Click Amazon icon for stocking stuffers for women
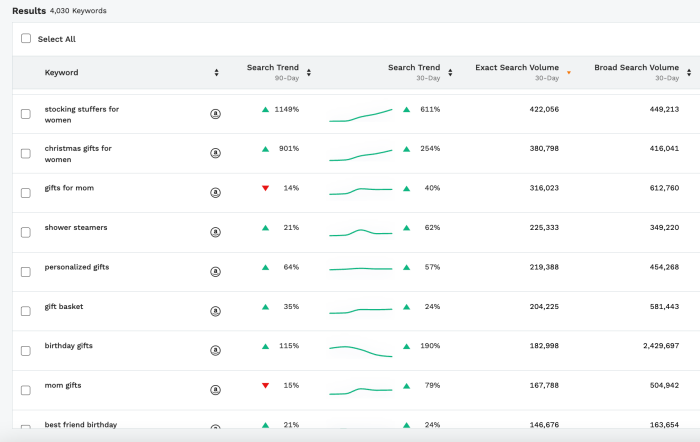 [215, 114]
